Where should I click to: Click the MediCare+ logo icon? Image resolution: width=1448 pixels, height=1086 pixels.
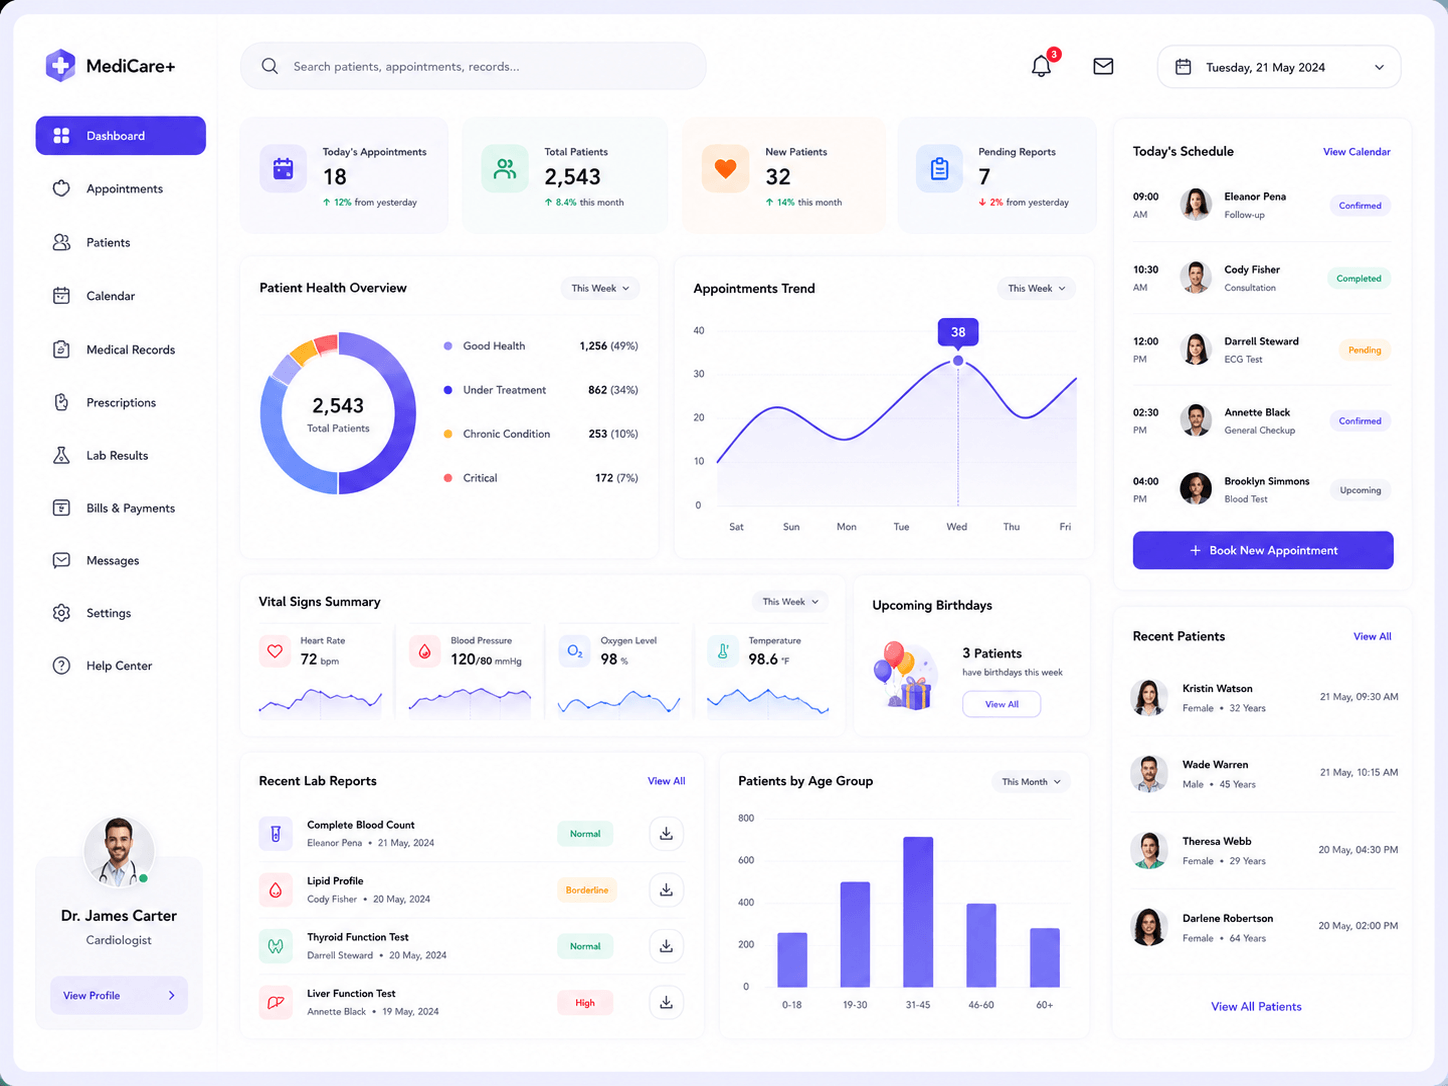click(60, 66)
